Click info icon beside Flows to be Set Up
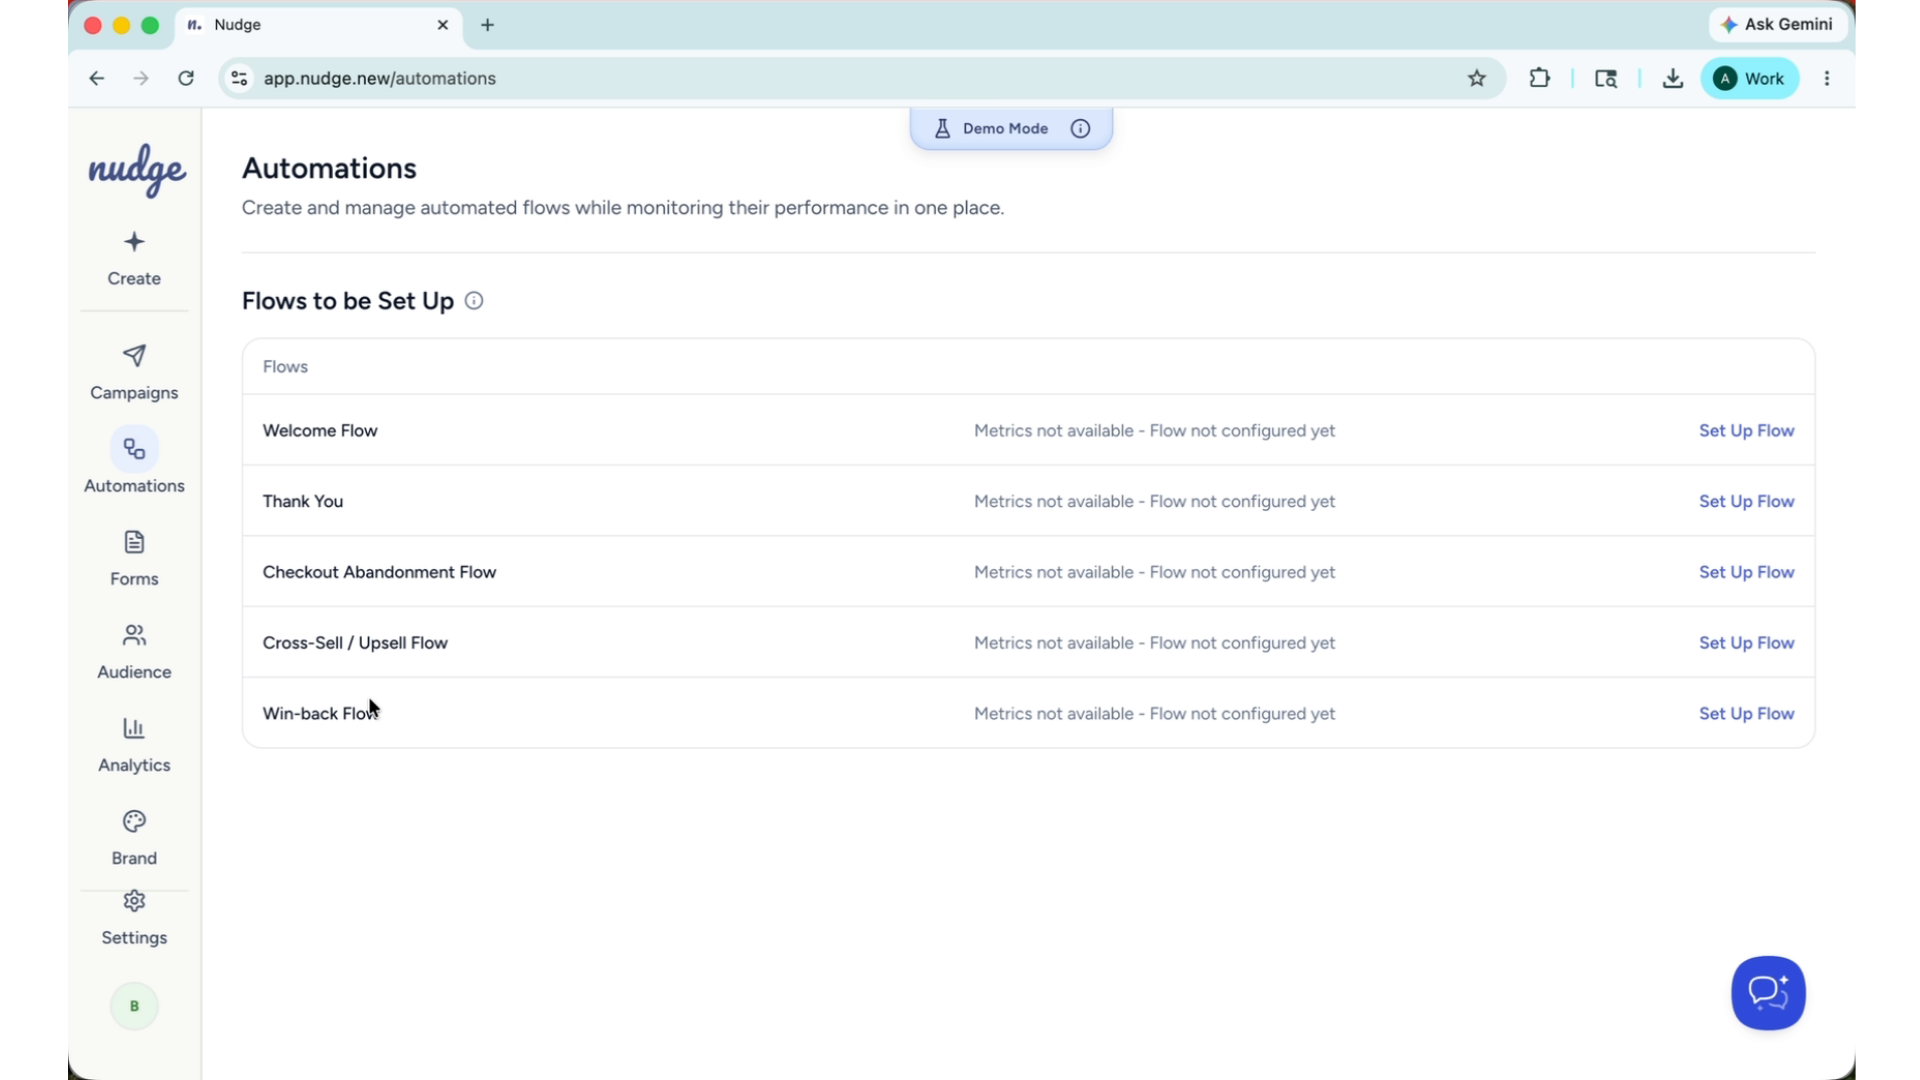 474,301
